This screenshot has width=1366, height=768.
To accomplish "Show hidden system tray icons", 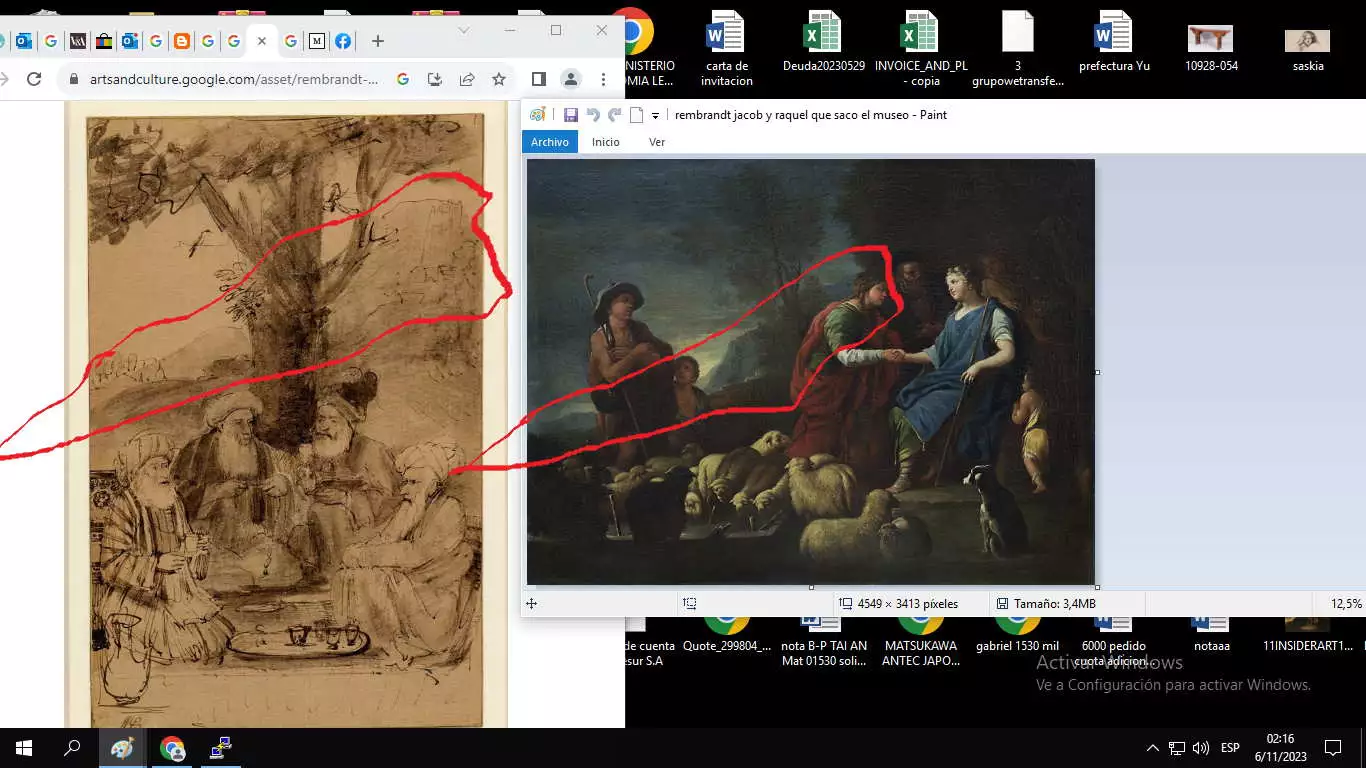I will 1152,748.
